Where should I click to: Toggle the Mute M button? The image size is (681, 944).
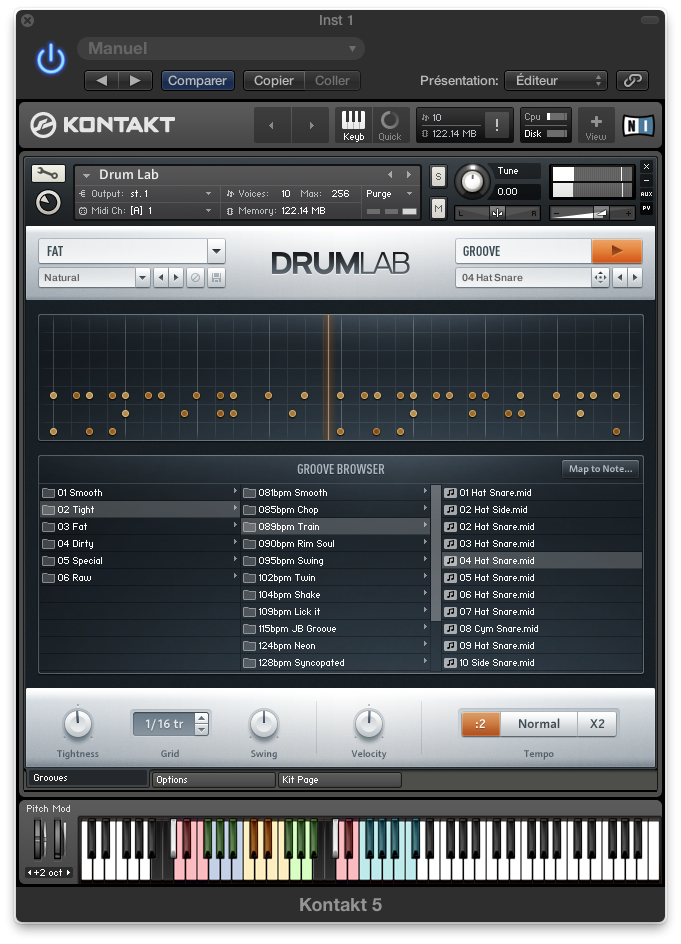point(438,208)
